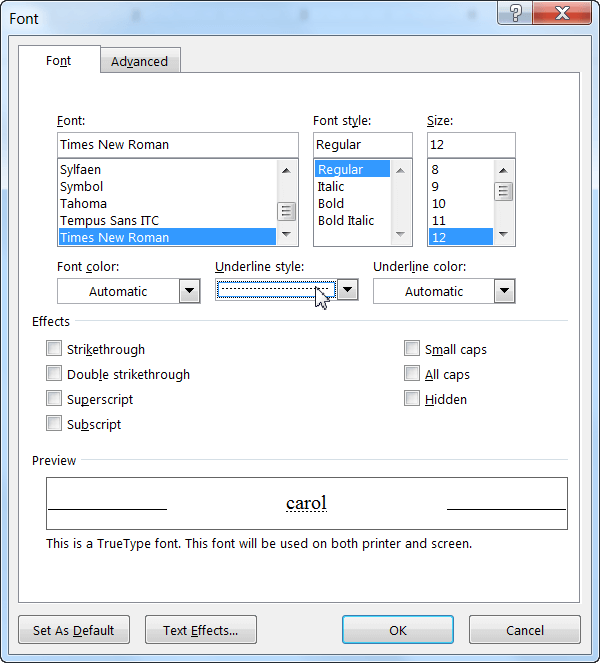The height and width of the screenshot is (663, 600).
Task: Click the Size input field
Action: click(x=471, y=145)
